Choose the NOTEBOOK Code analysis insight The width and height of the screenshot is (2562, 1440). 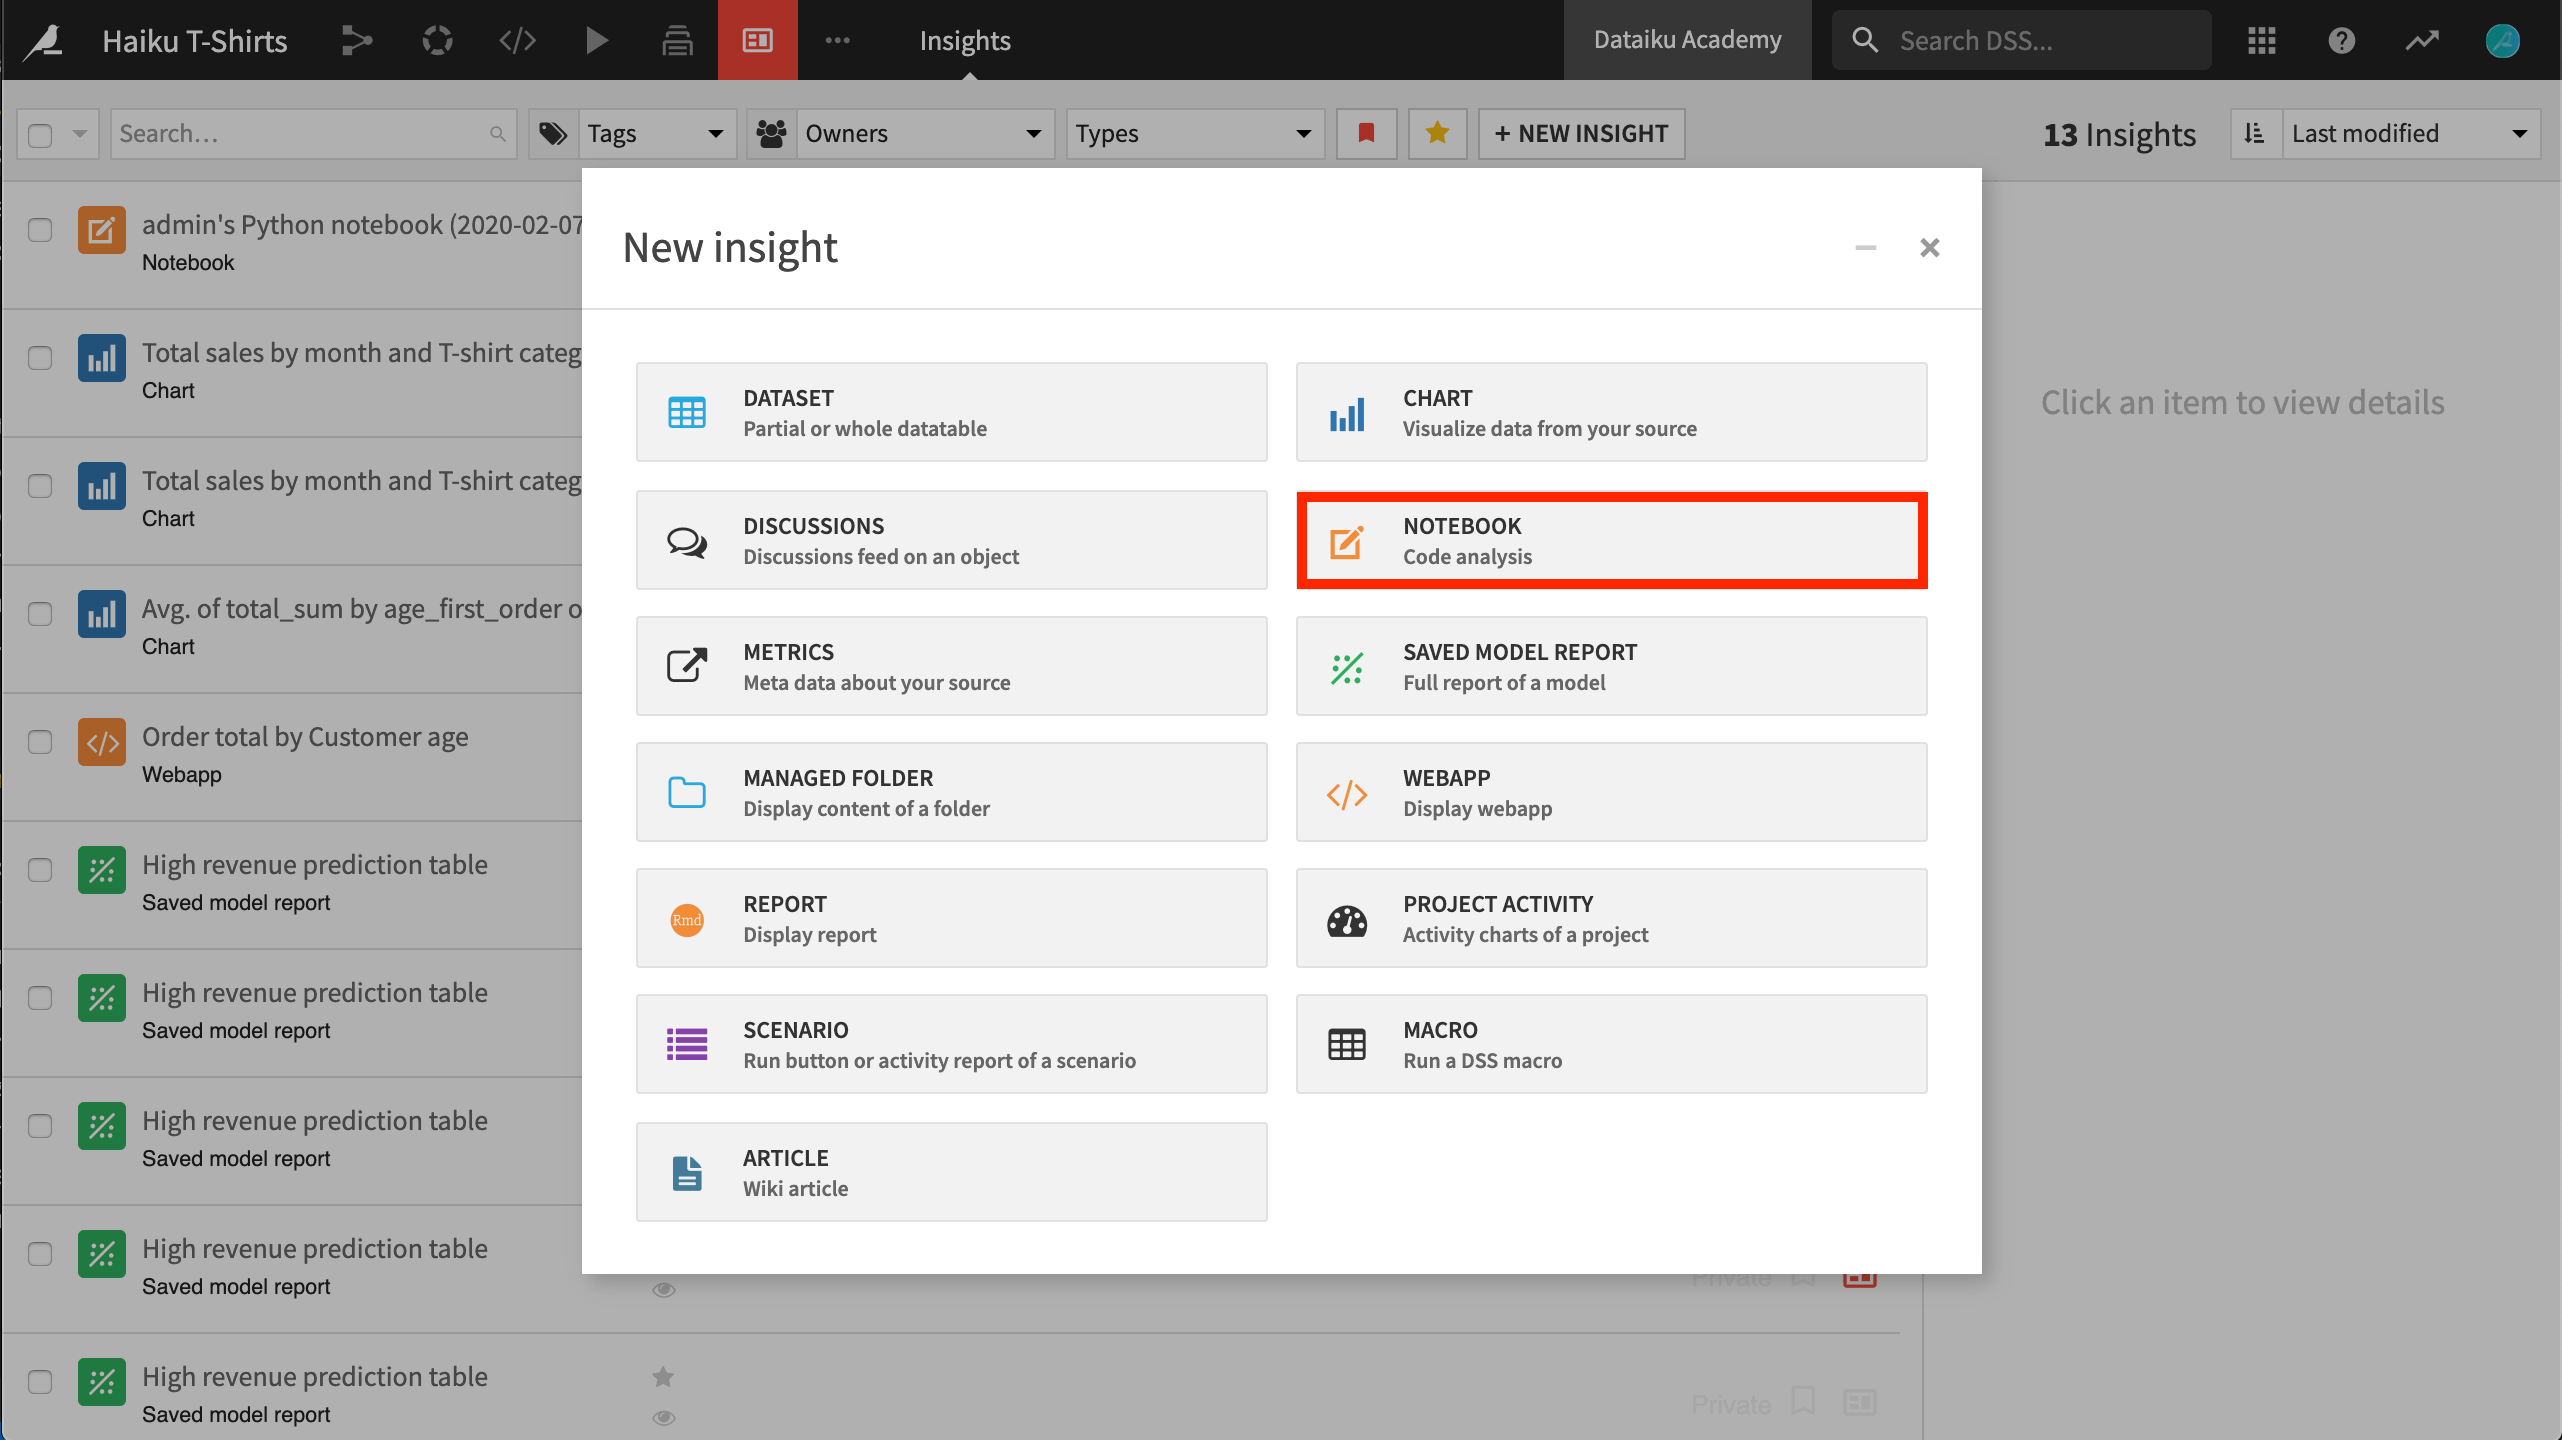tap(1611, 540)
